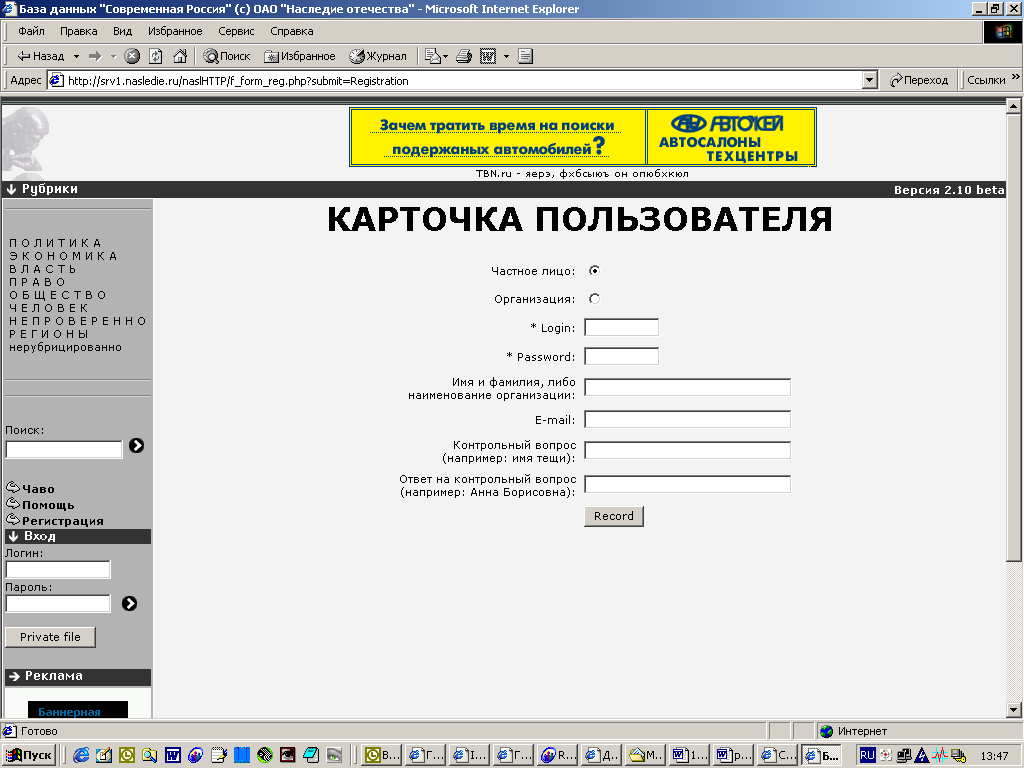This screenshot has width=1024, height=768.
Task: Click the RU language indicator in the tray
Action: (867, 755)
